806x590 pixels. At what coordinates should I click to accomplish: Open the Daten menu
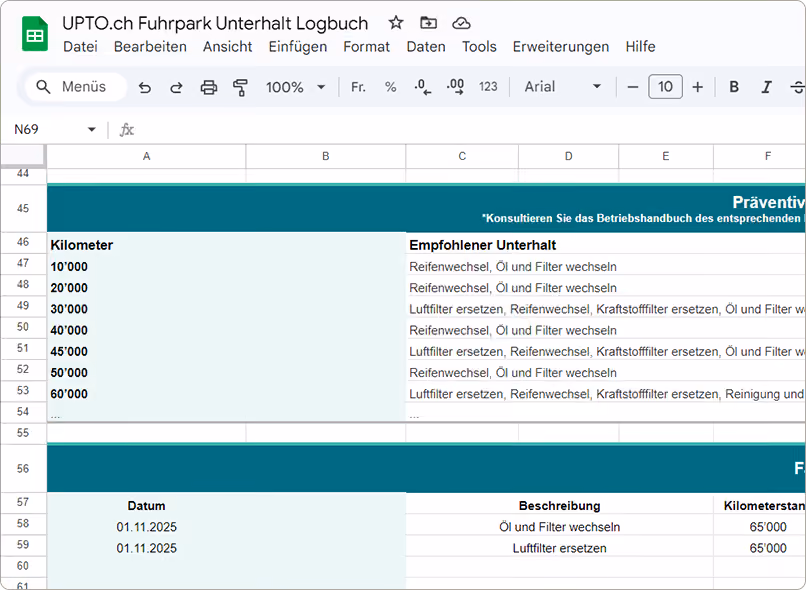tap(426, 47)
